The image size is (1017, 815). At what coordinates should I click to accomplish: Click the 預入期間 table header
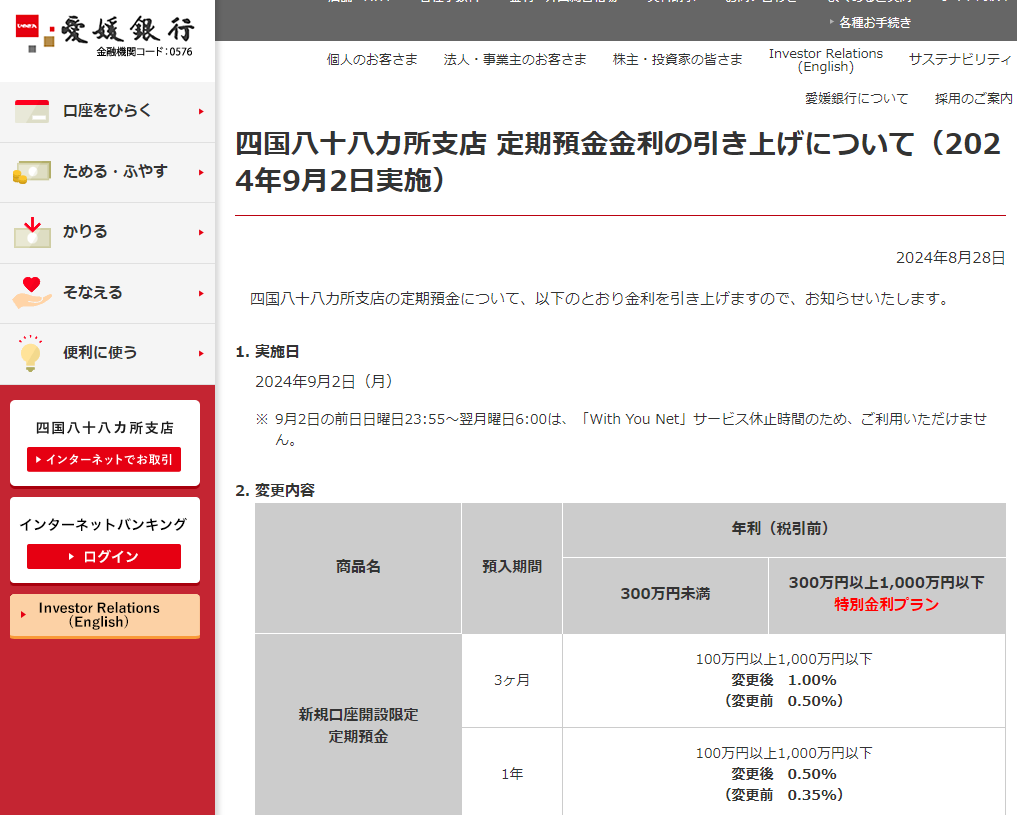(x=512, y=567)
